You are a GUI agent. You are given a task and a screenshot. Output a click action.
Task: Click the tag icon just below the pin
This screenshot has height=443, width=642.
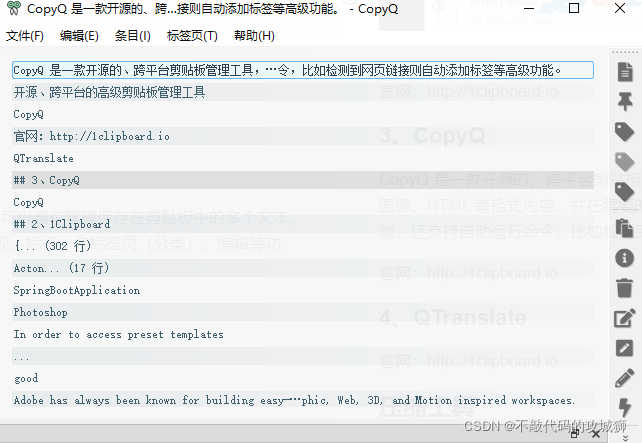pyautogui.click(x=625, y=132)
